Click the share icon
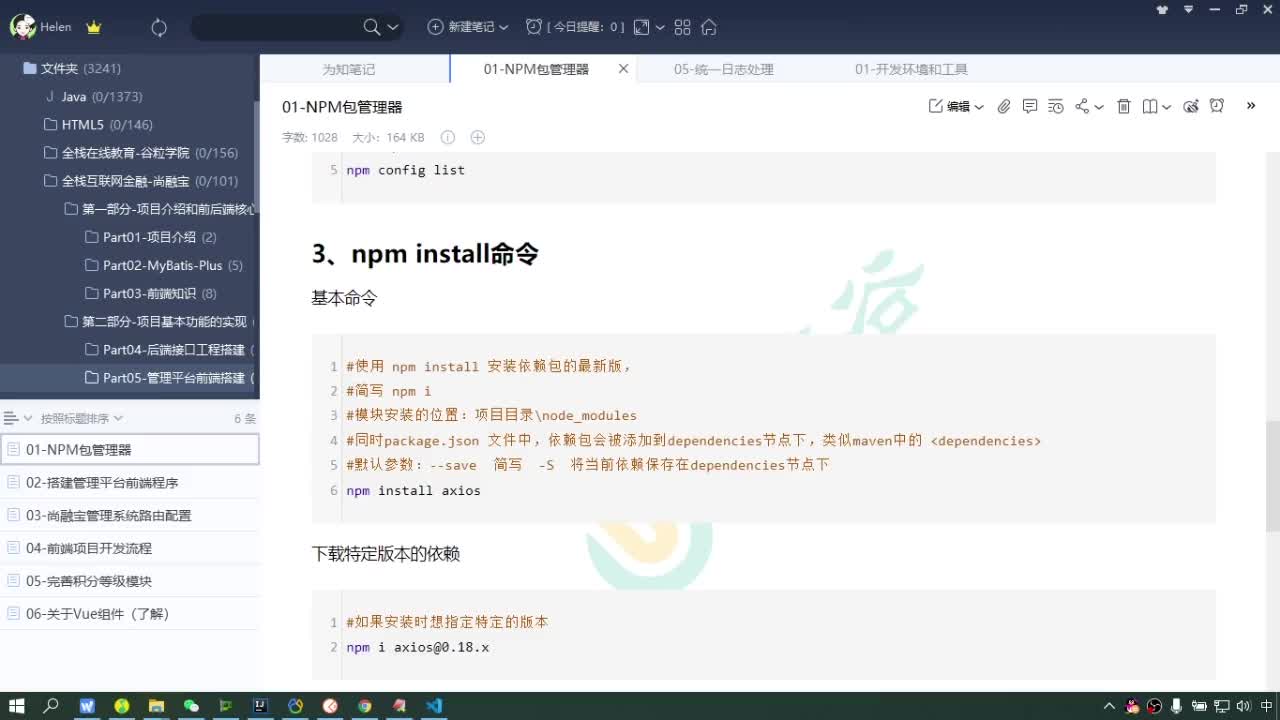Screen dimensions: 1280x720 1082,106
